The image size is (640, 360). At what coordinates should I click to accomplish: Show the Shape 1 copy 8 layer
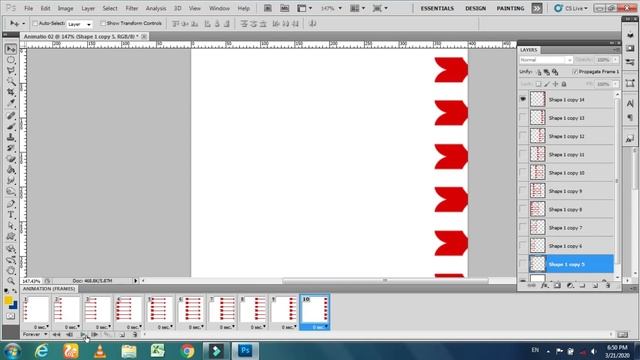pyautogui.click(x=523, y=209)
